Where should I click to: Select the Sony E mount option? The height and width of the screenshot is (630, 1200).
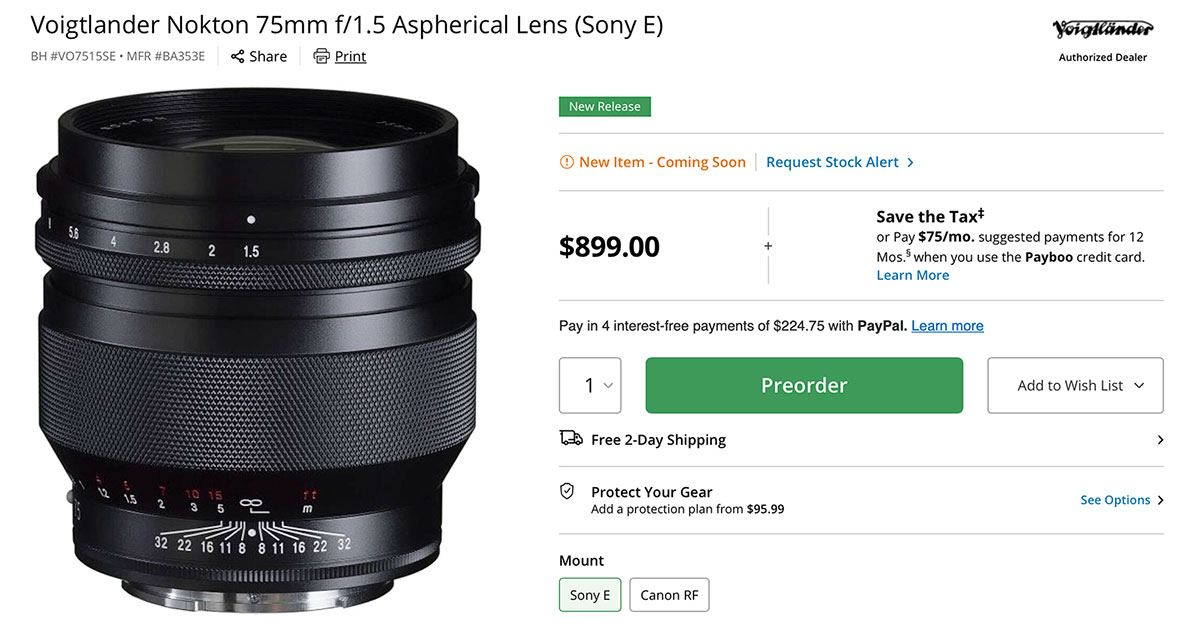pos(590,595)
